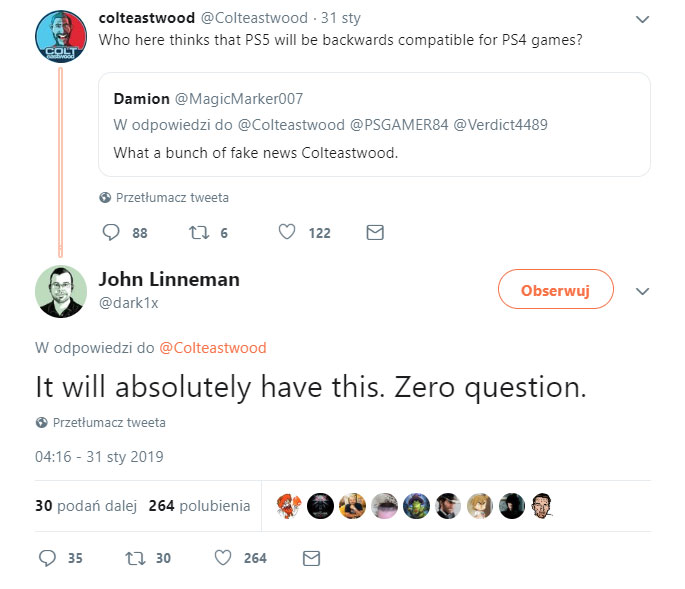Screen dimensions: 685x589
Task: Reply to John Linneman's tweet
Action: [47, 557]
